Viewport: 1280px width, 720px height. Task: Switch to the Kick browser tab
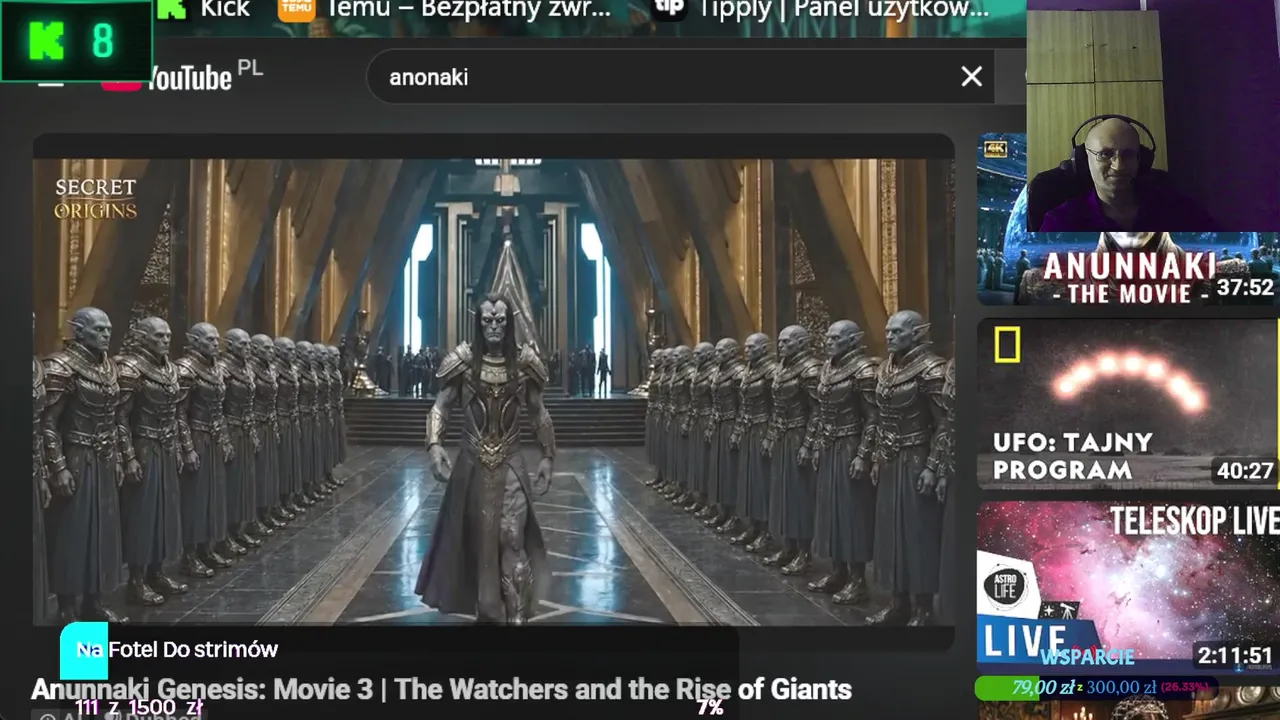coord(204,10)
